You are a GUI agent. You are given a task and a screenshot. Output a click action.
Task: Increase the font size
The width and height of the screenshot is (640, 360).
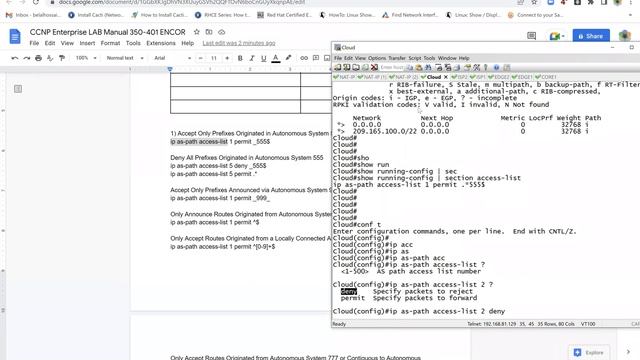click(x=227, y=58)
